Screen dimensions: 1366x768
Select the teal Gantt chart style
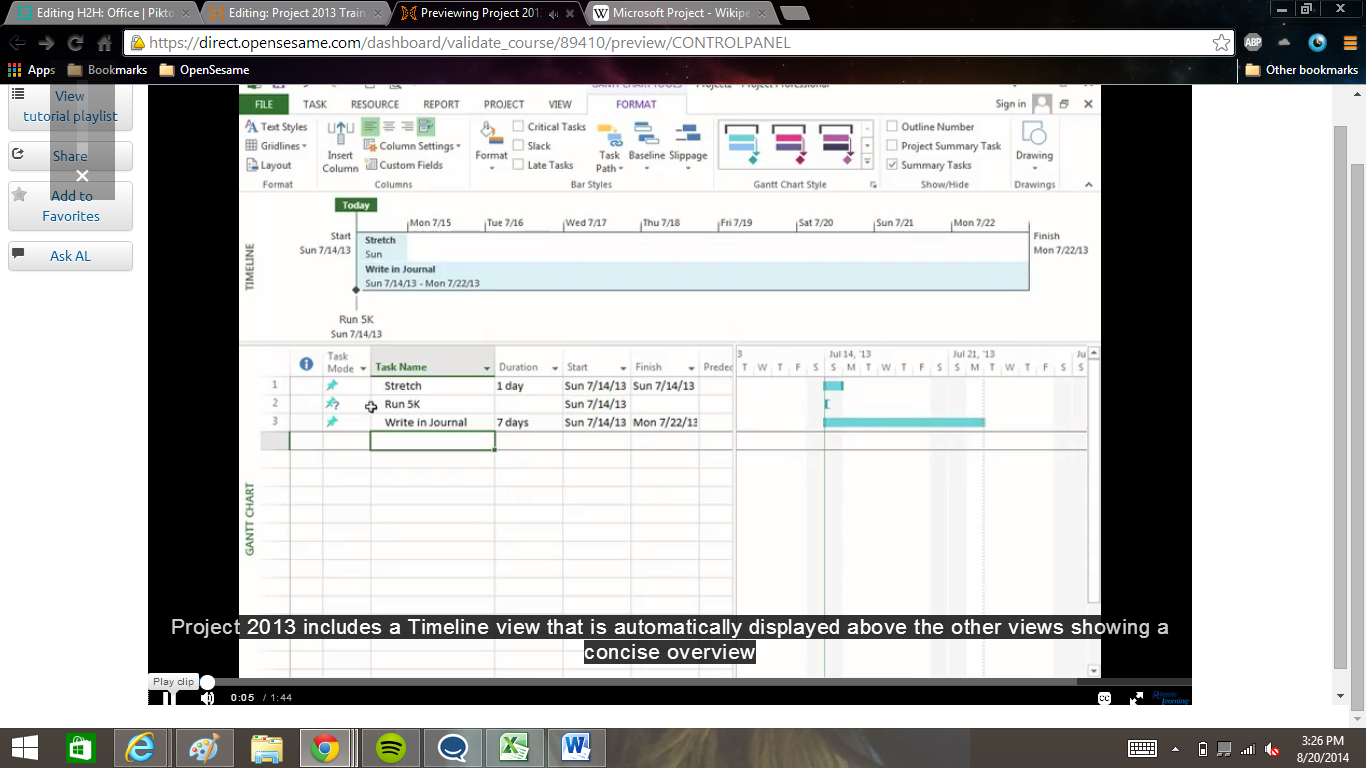pos(743,147)
